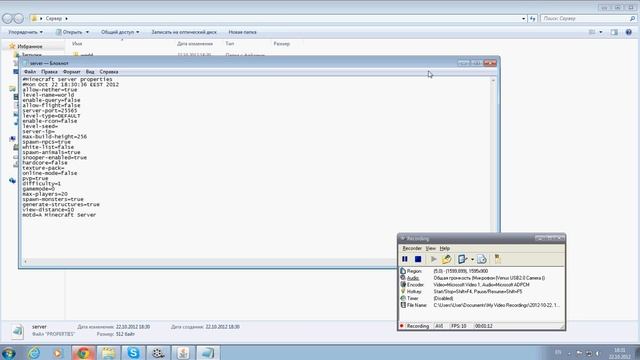Click Открыть button in Explorer toolbar
The image size is (640, 360).
tap(69, 32)
